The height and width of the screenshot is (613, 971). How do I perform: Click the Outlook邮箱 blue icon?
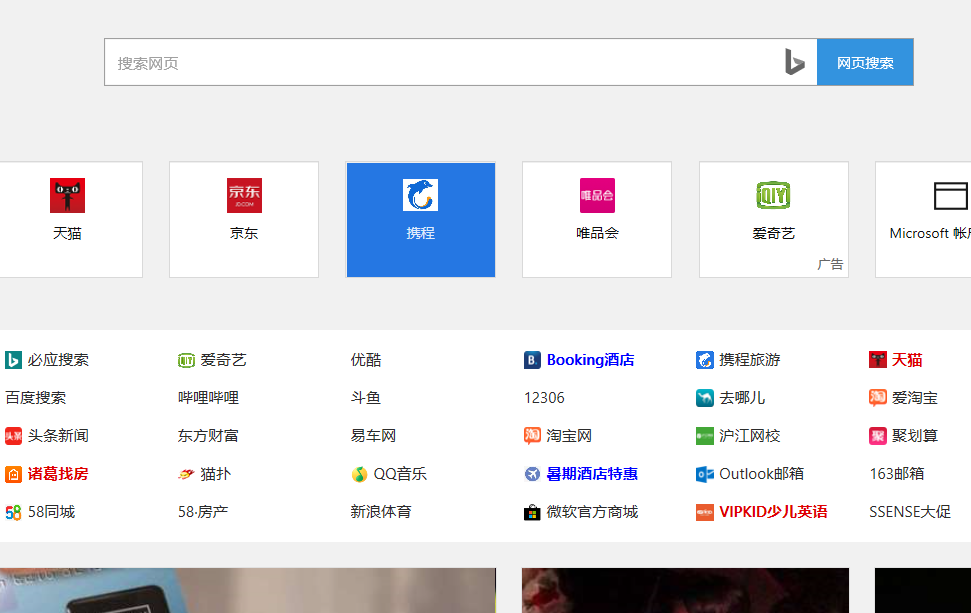(705, 474)
